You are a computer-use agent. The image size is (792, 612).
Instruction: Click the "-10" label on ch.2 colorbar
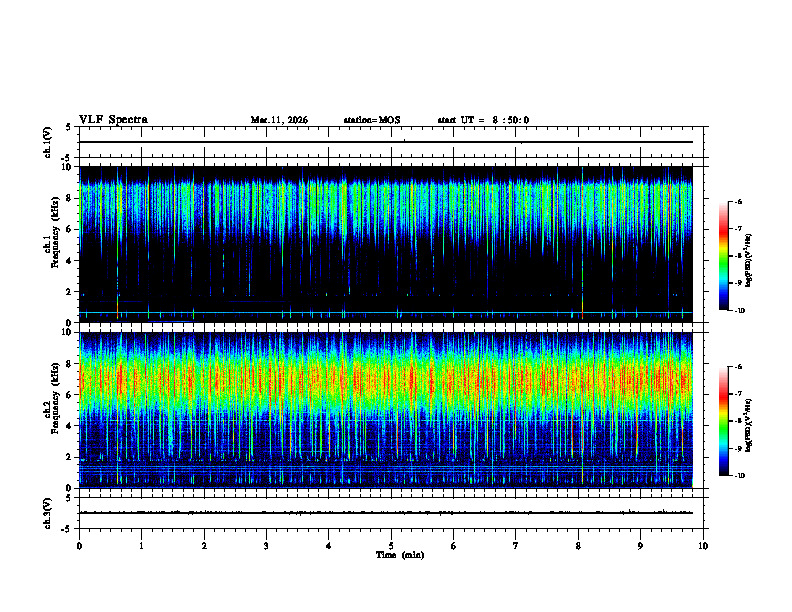pos(739,476)
